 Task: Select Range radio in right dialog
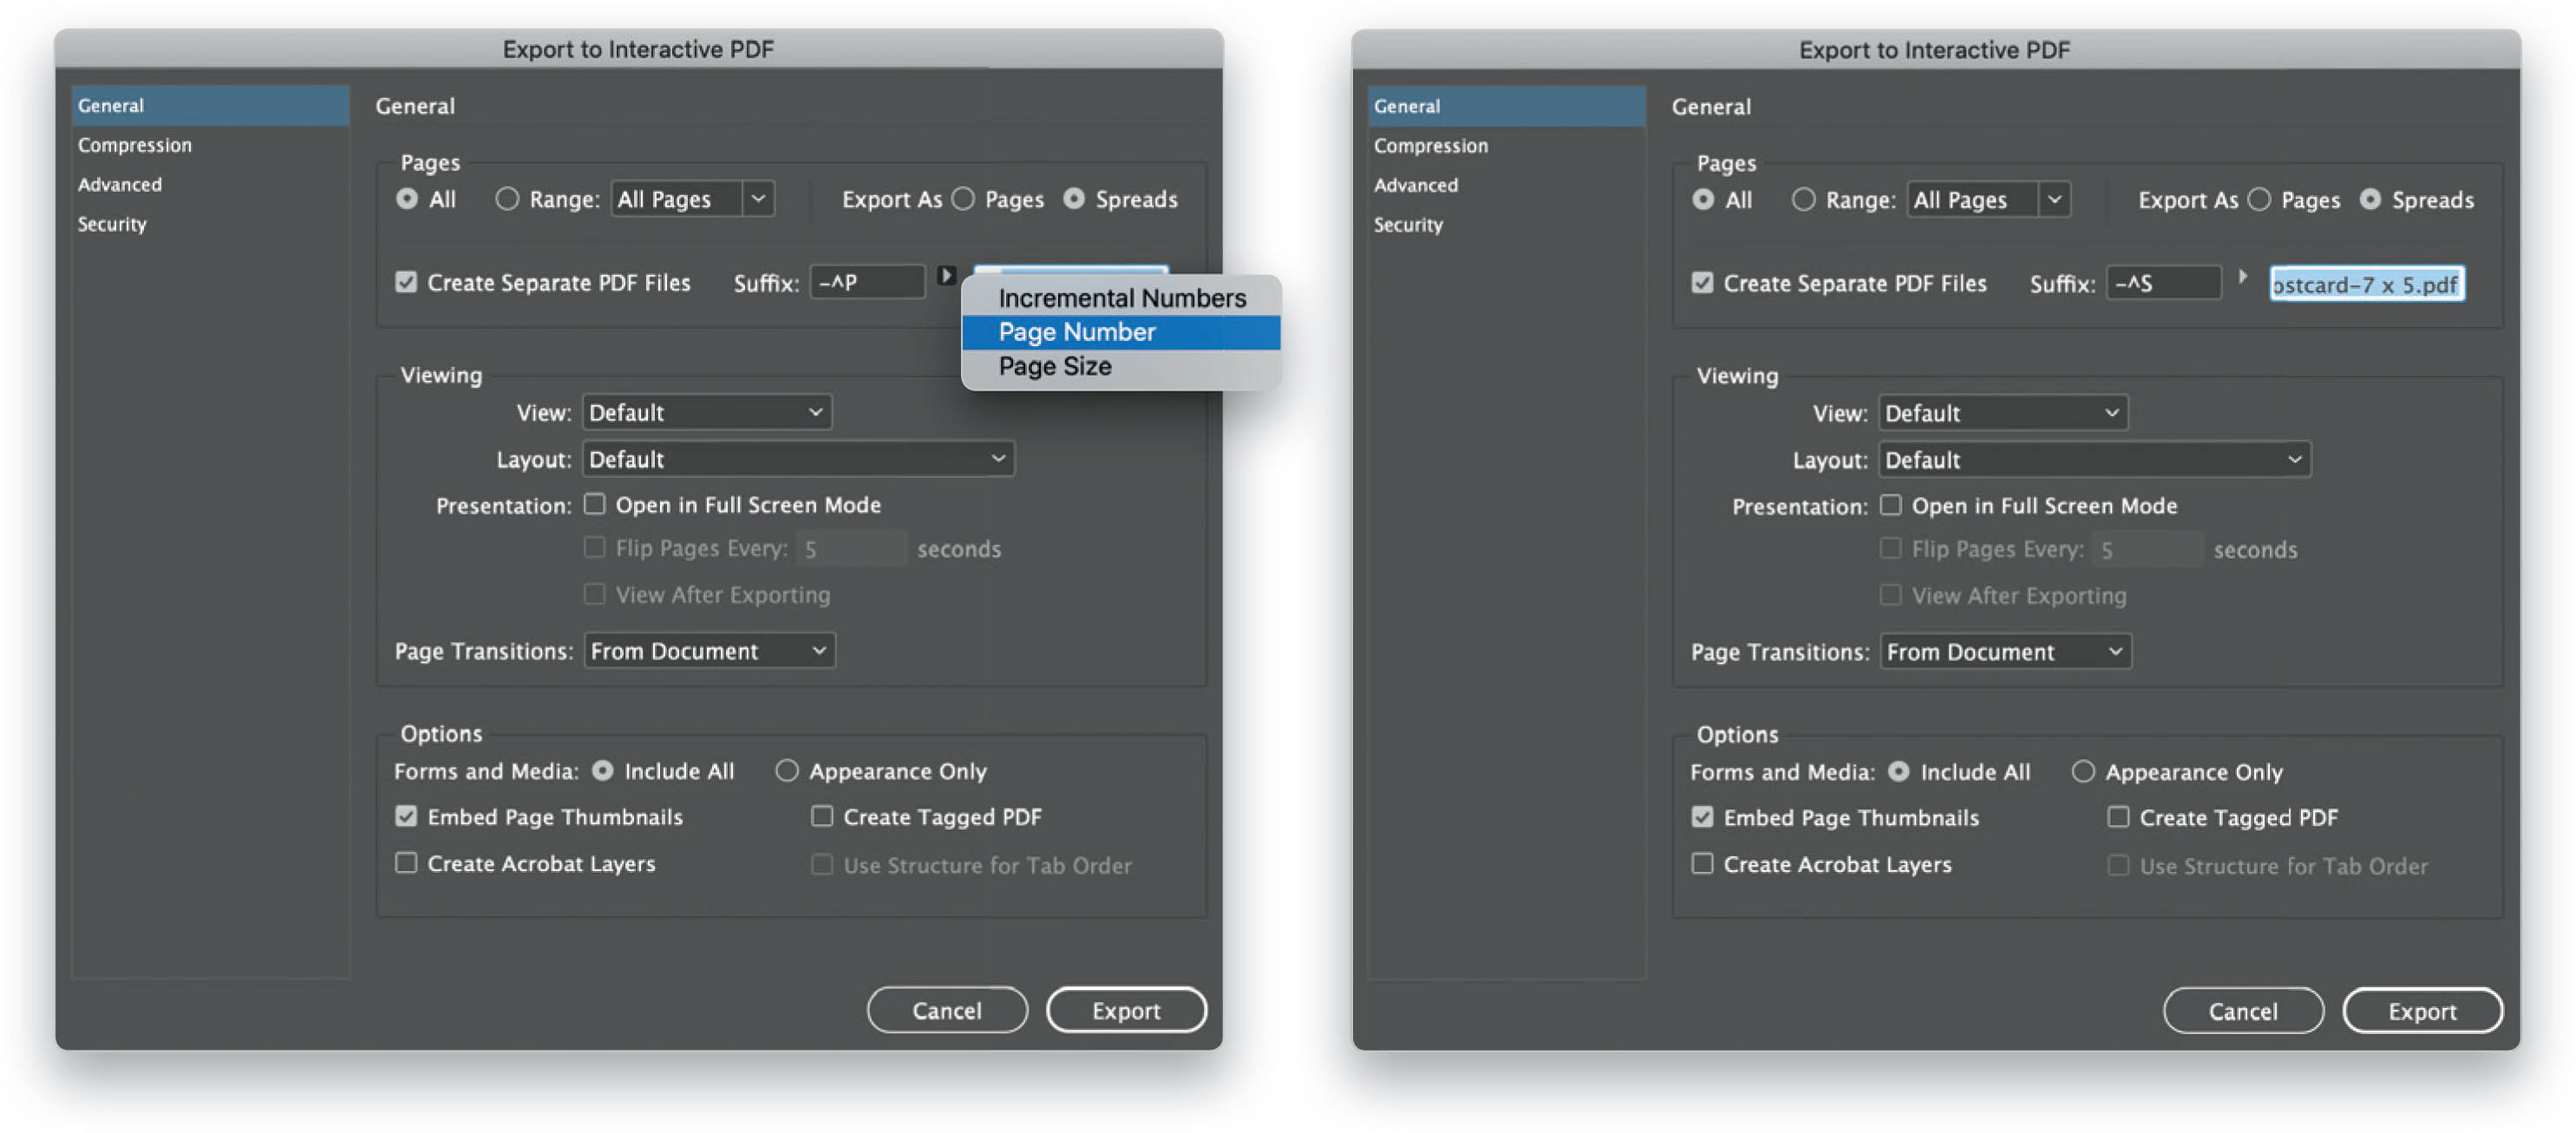pos(1804,200)
